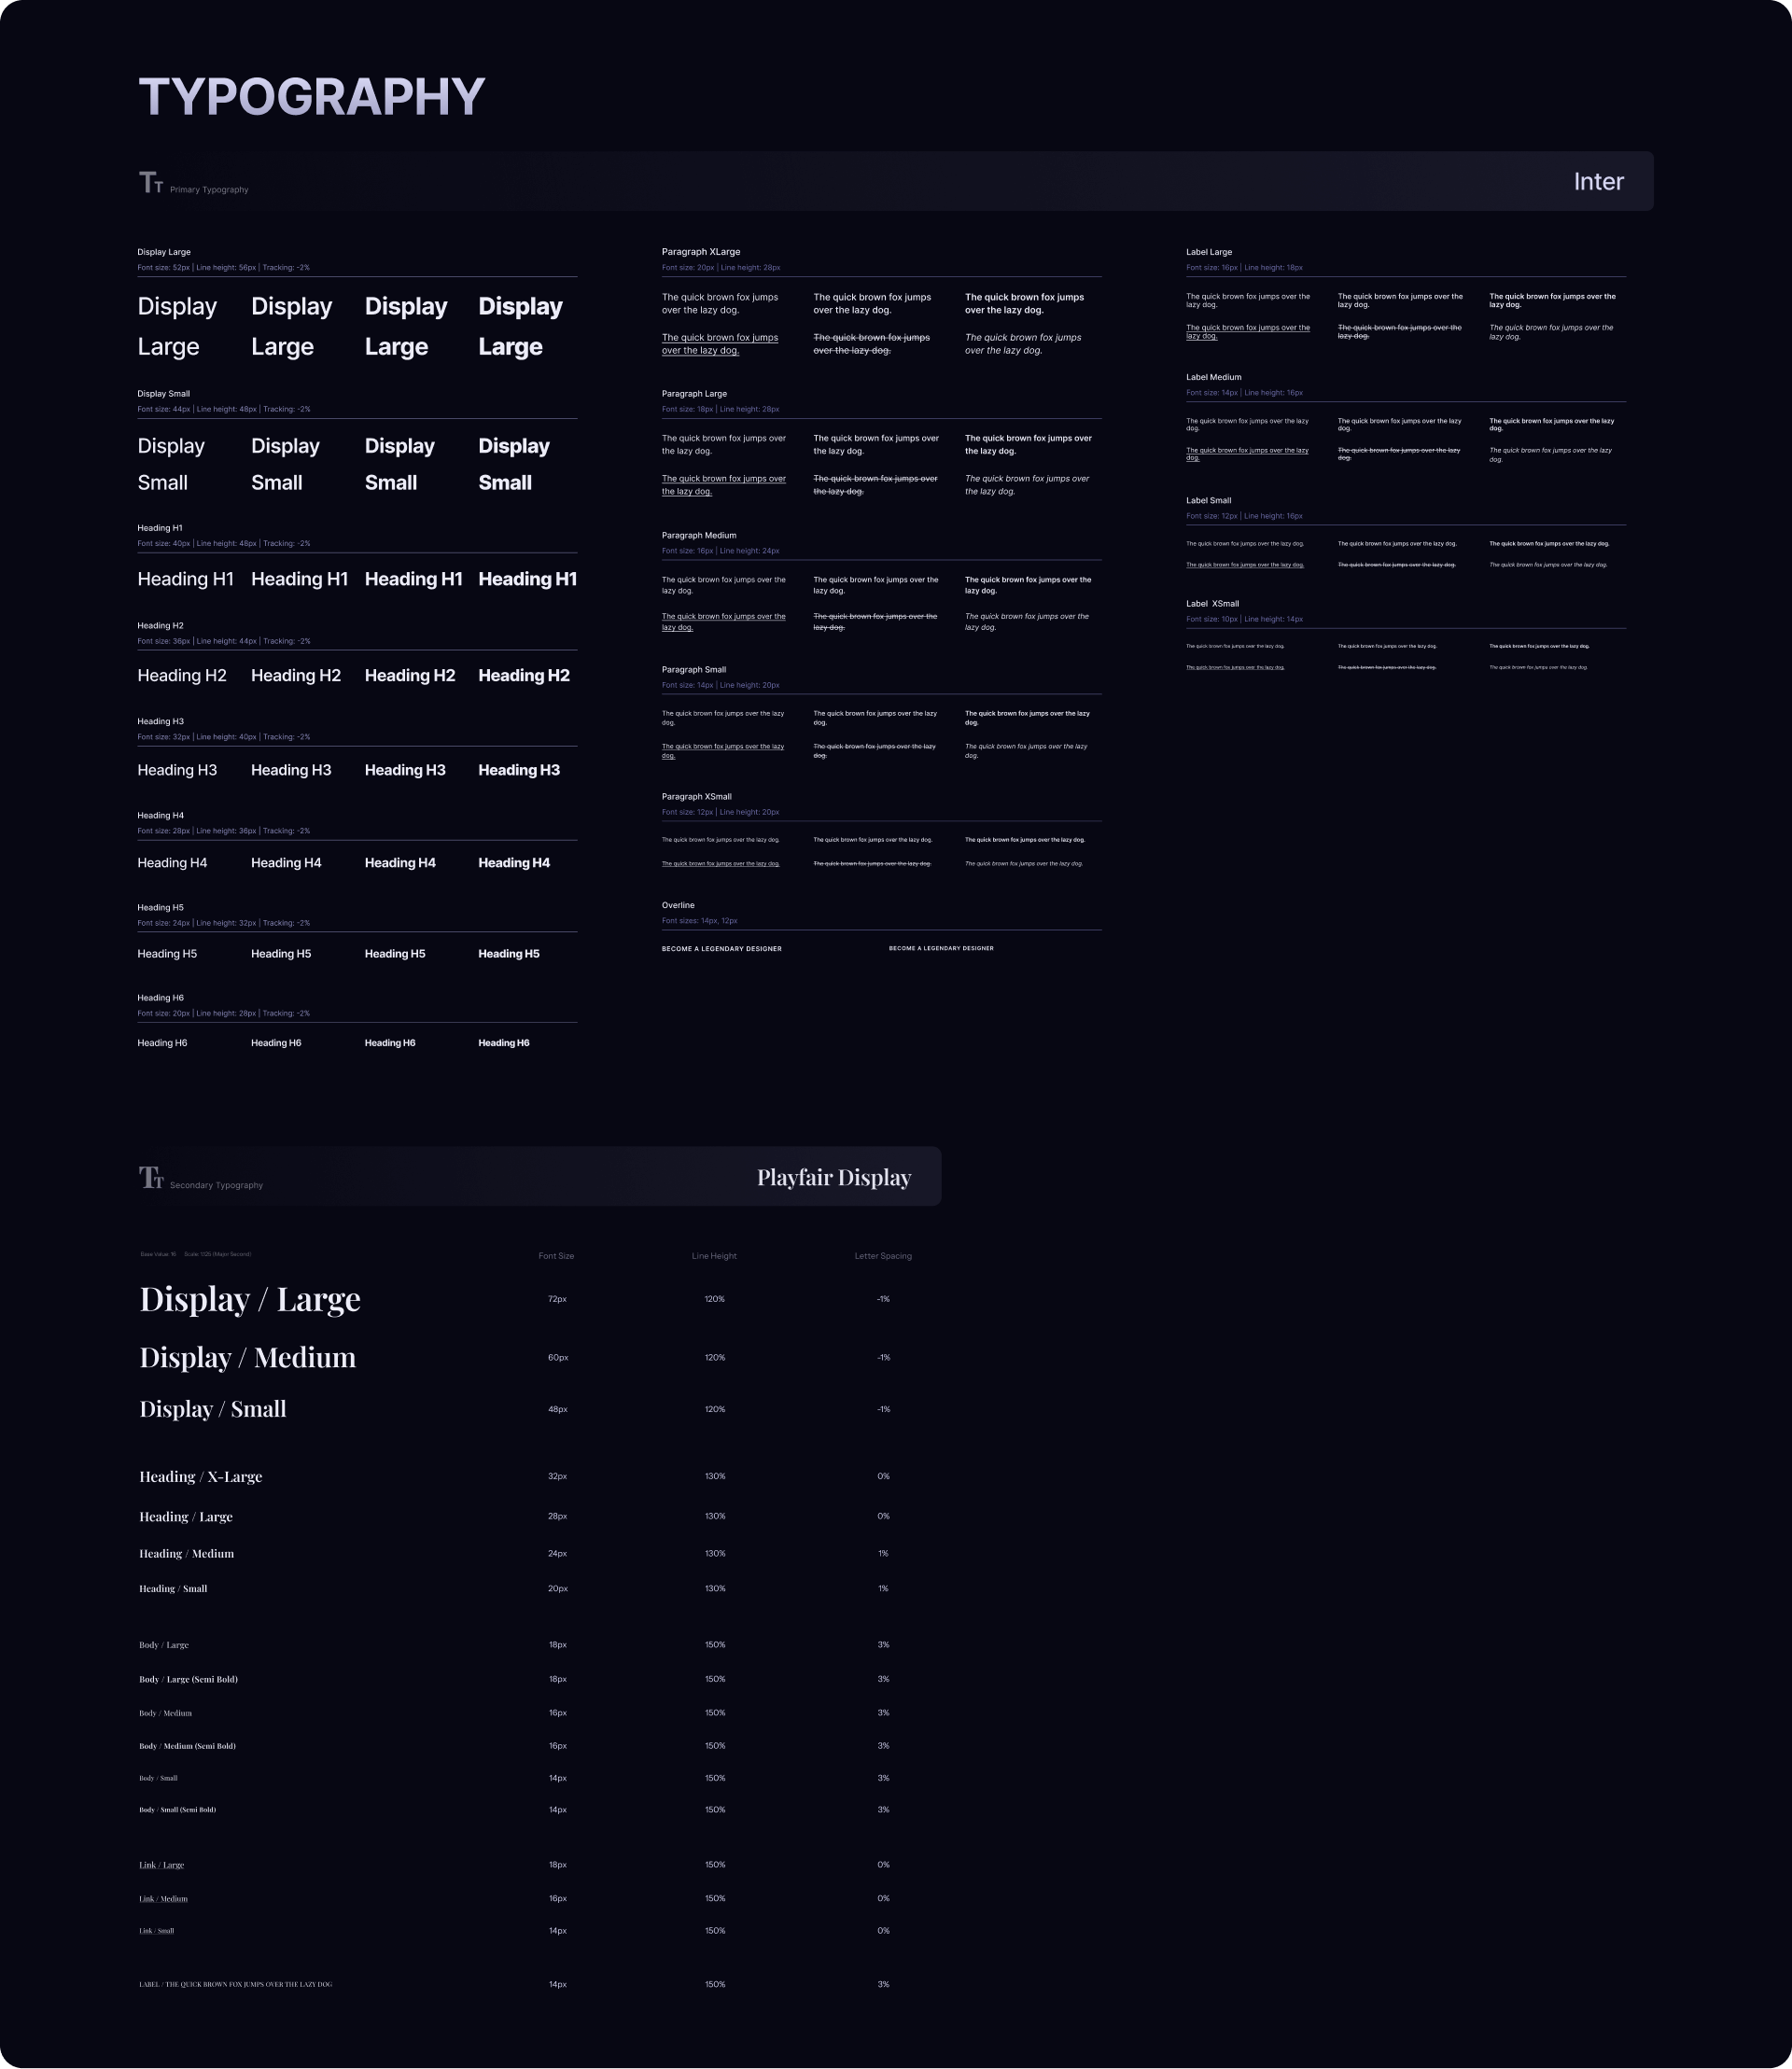Viewport: 1792px width, 2069px height.
Task: Click the Tt icon beside Secondary Typography
Action: point(151,1177)
